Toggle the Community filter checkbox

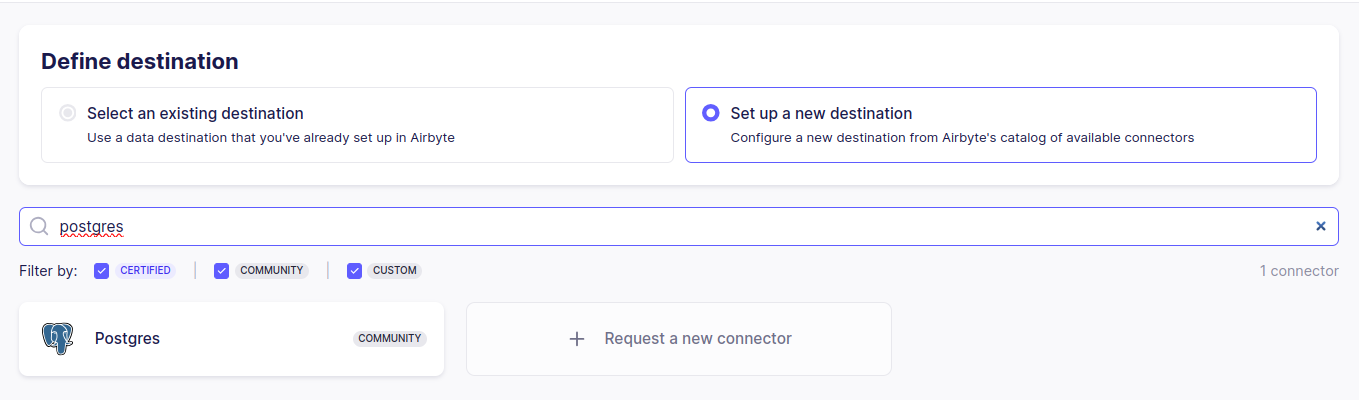pos(222,271)
